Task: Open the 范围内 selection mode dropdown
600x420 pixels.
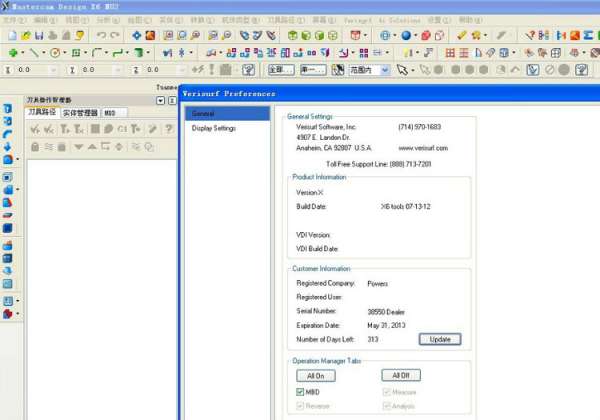Action: (385, 70)
